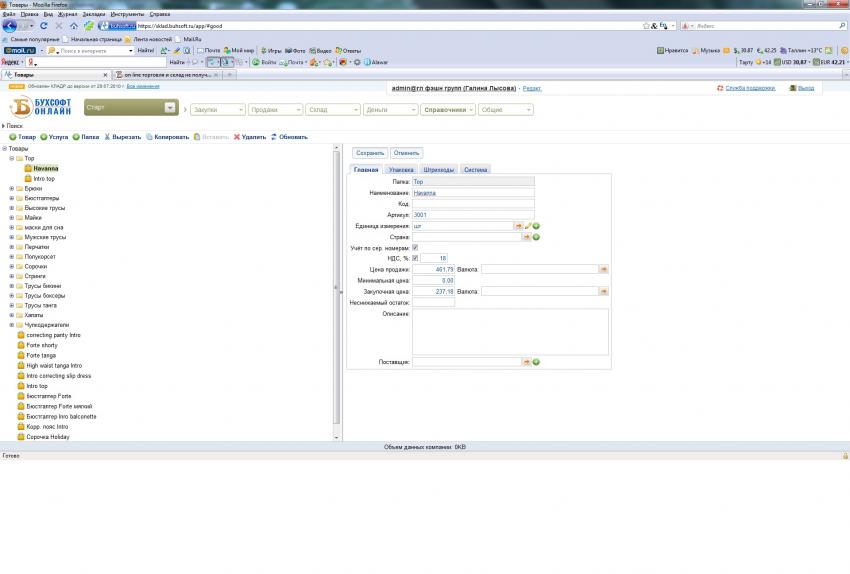
Task: Click pencil edit icon beside Единица измерения
Action: (528, 226)
